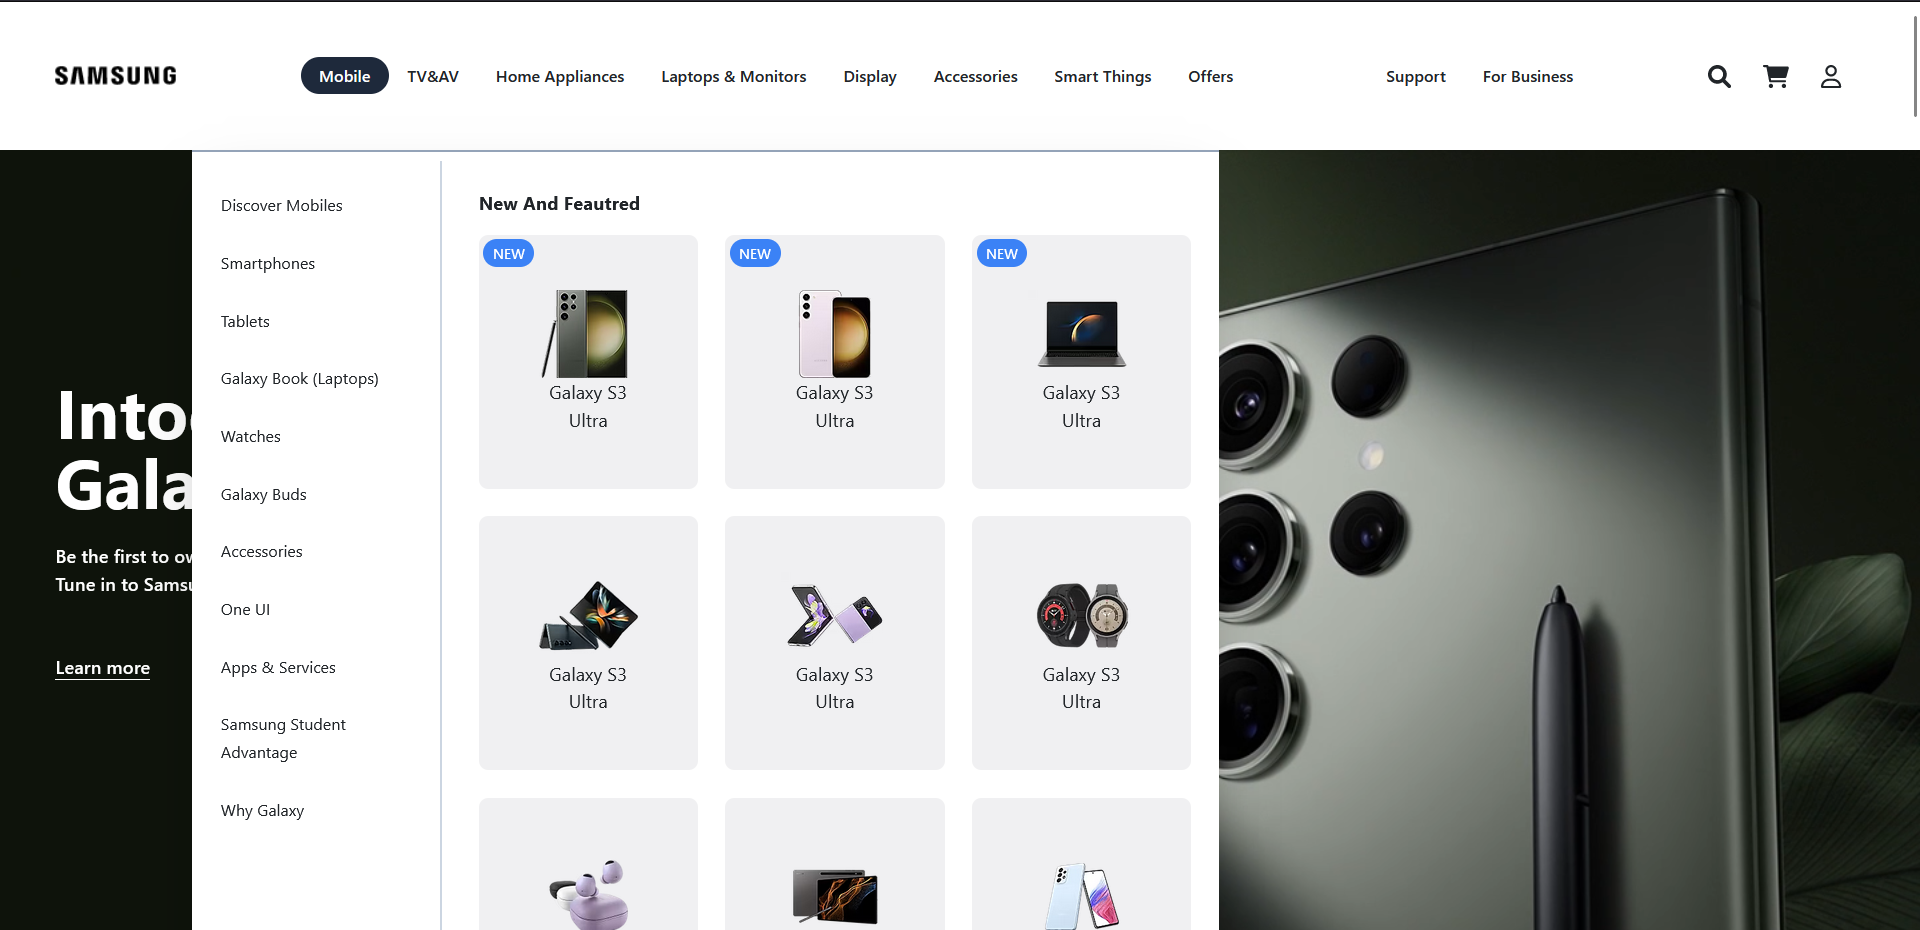Open the smartwatches product card
This screenshot has height=930, width=1920.
[1081, 643]
